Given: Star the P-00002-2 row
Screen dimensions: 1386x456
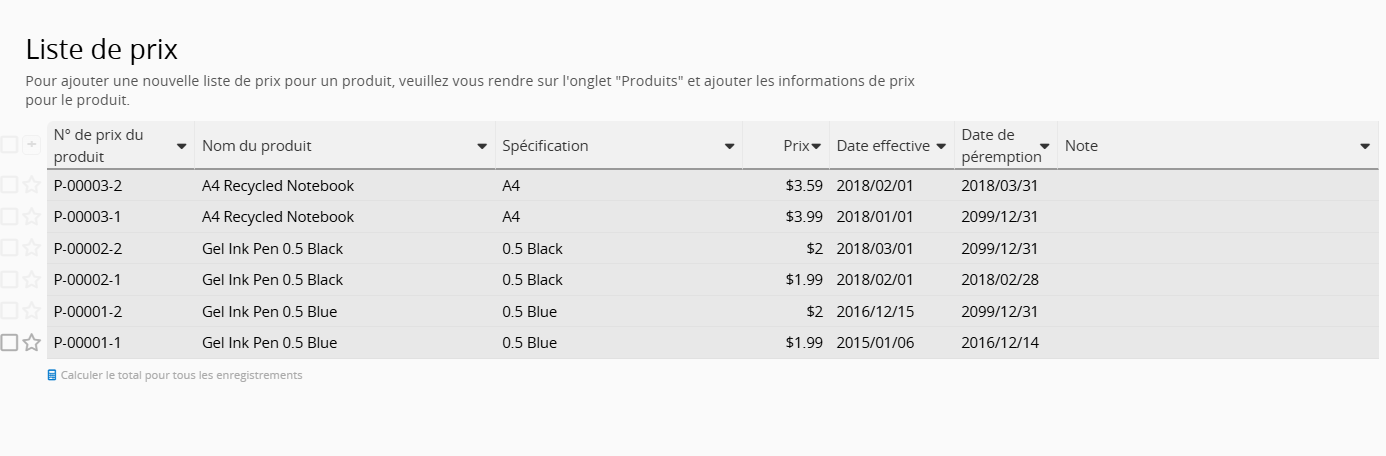Looking at the screenshot, I should [x=32, y=248].
